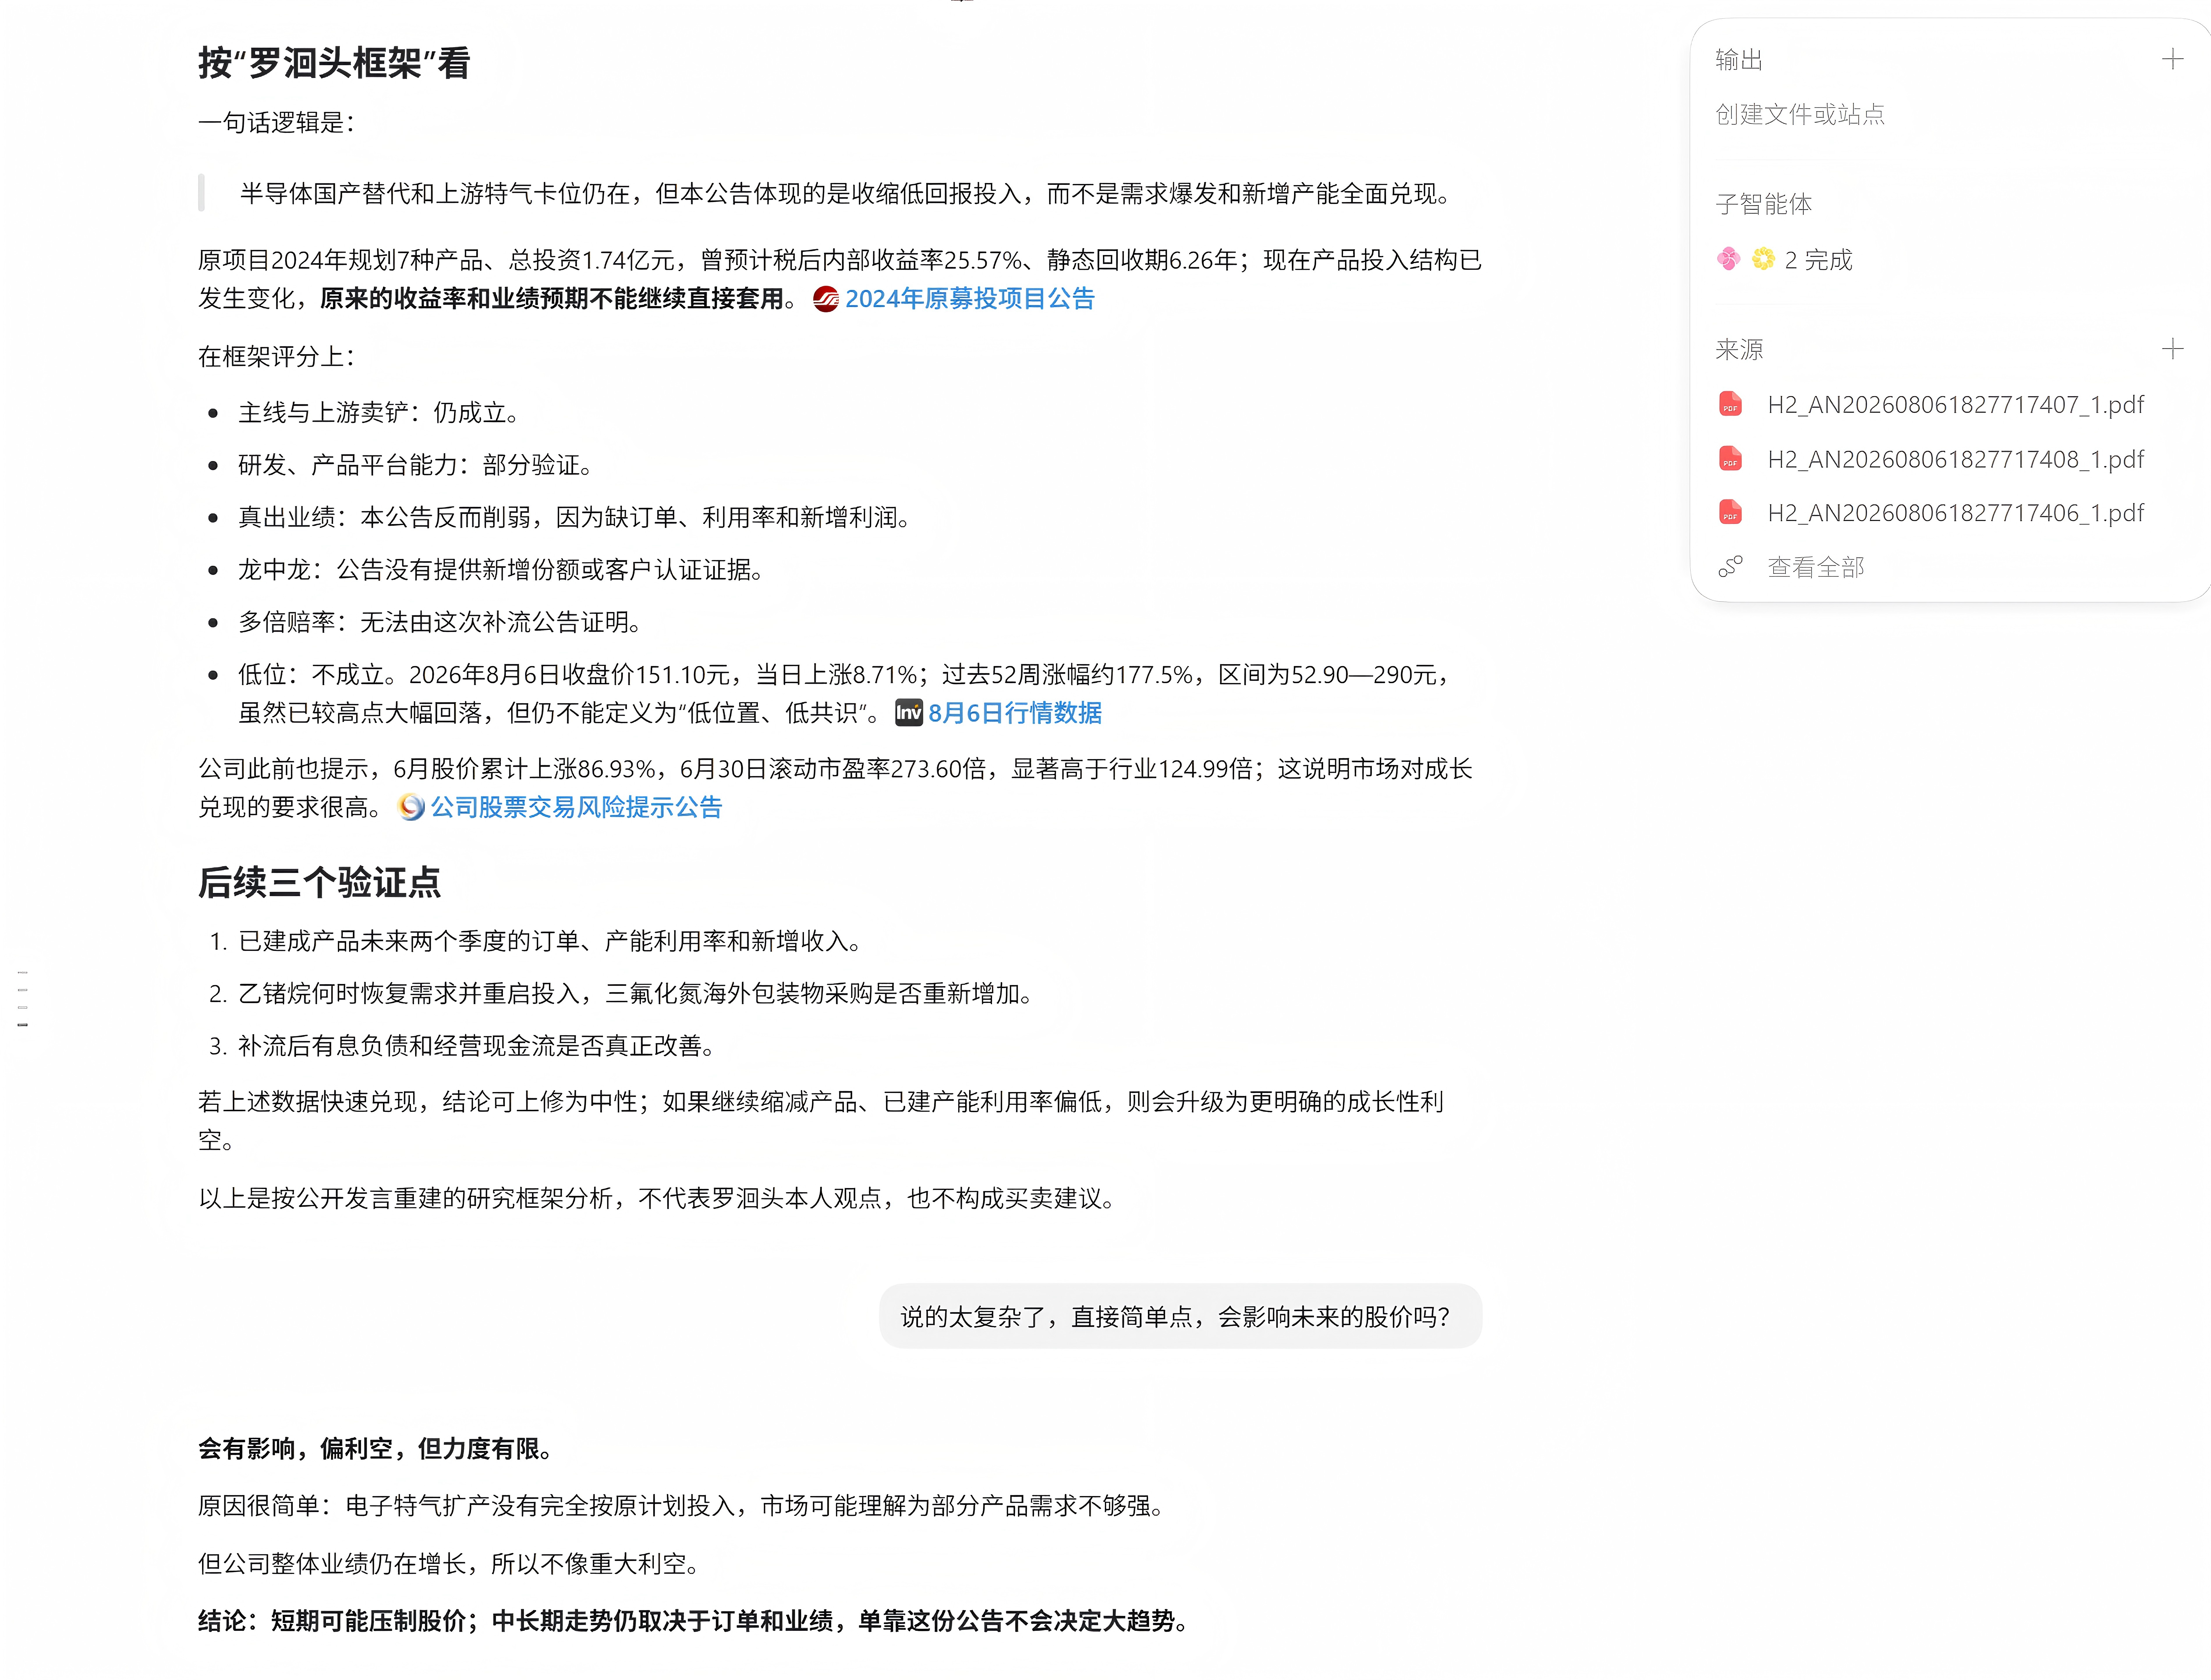This screenshot has width=2211, height=1680.
Task: Click the plus icon beside 来源
Action: coord(2172,349)
